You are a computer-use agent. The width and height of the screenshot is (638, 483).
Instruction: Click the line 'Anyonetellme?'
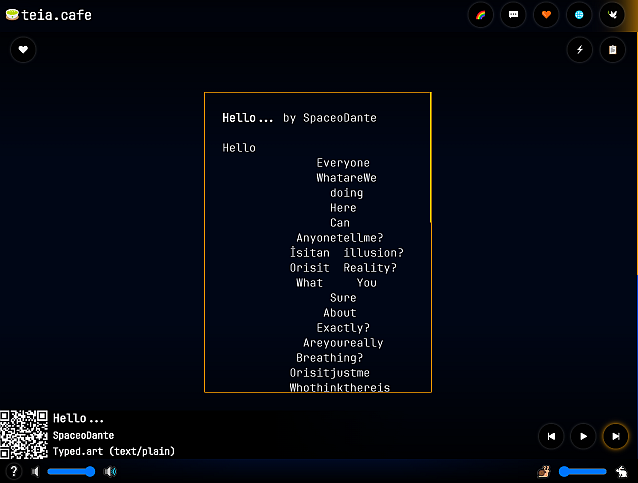coord(340,238)
